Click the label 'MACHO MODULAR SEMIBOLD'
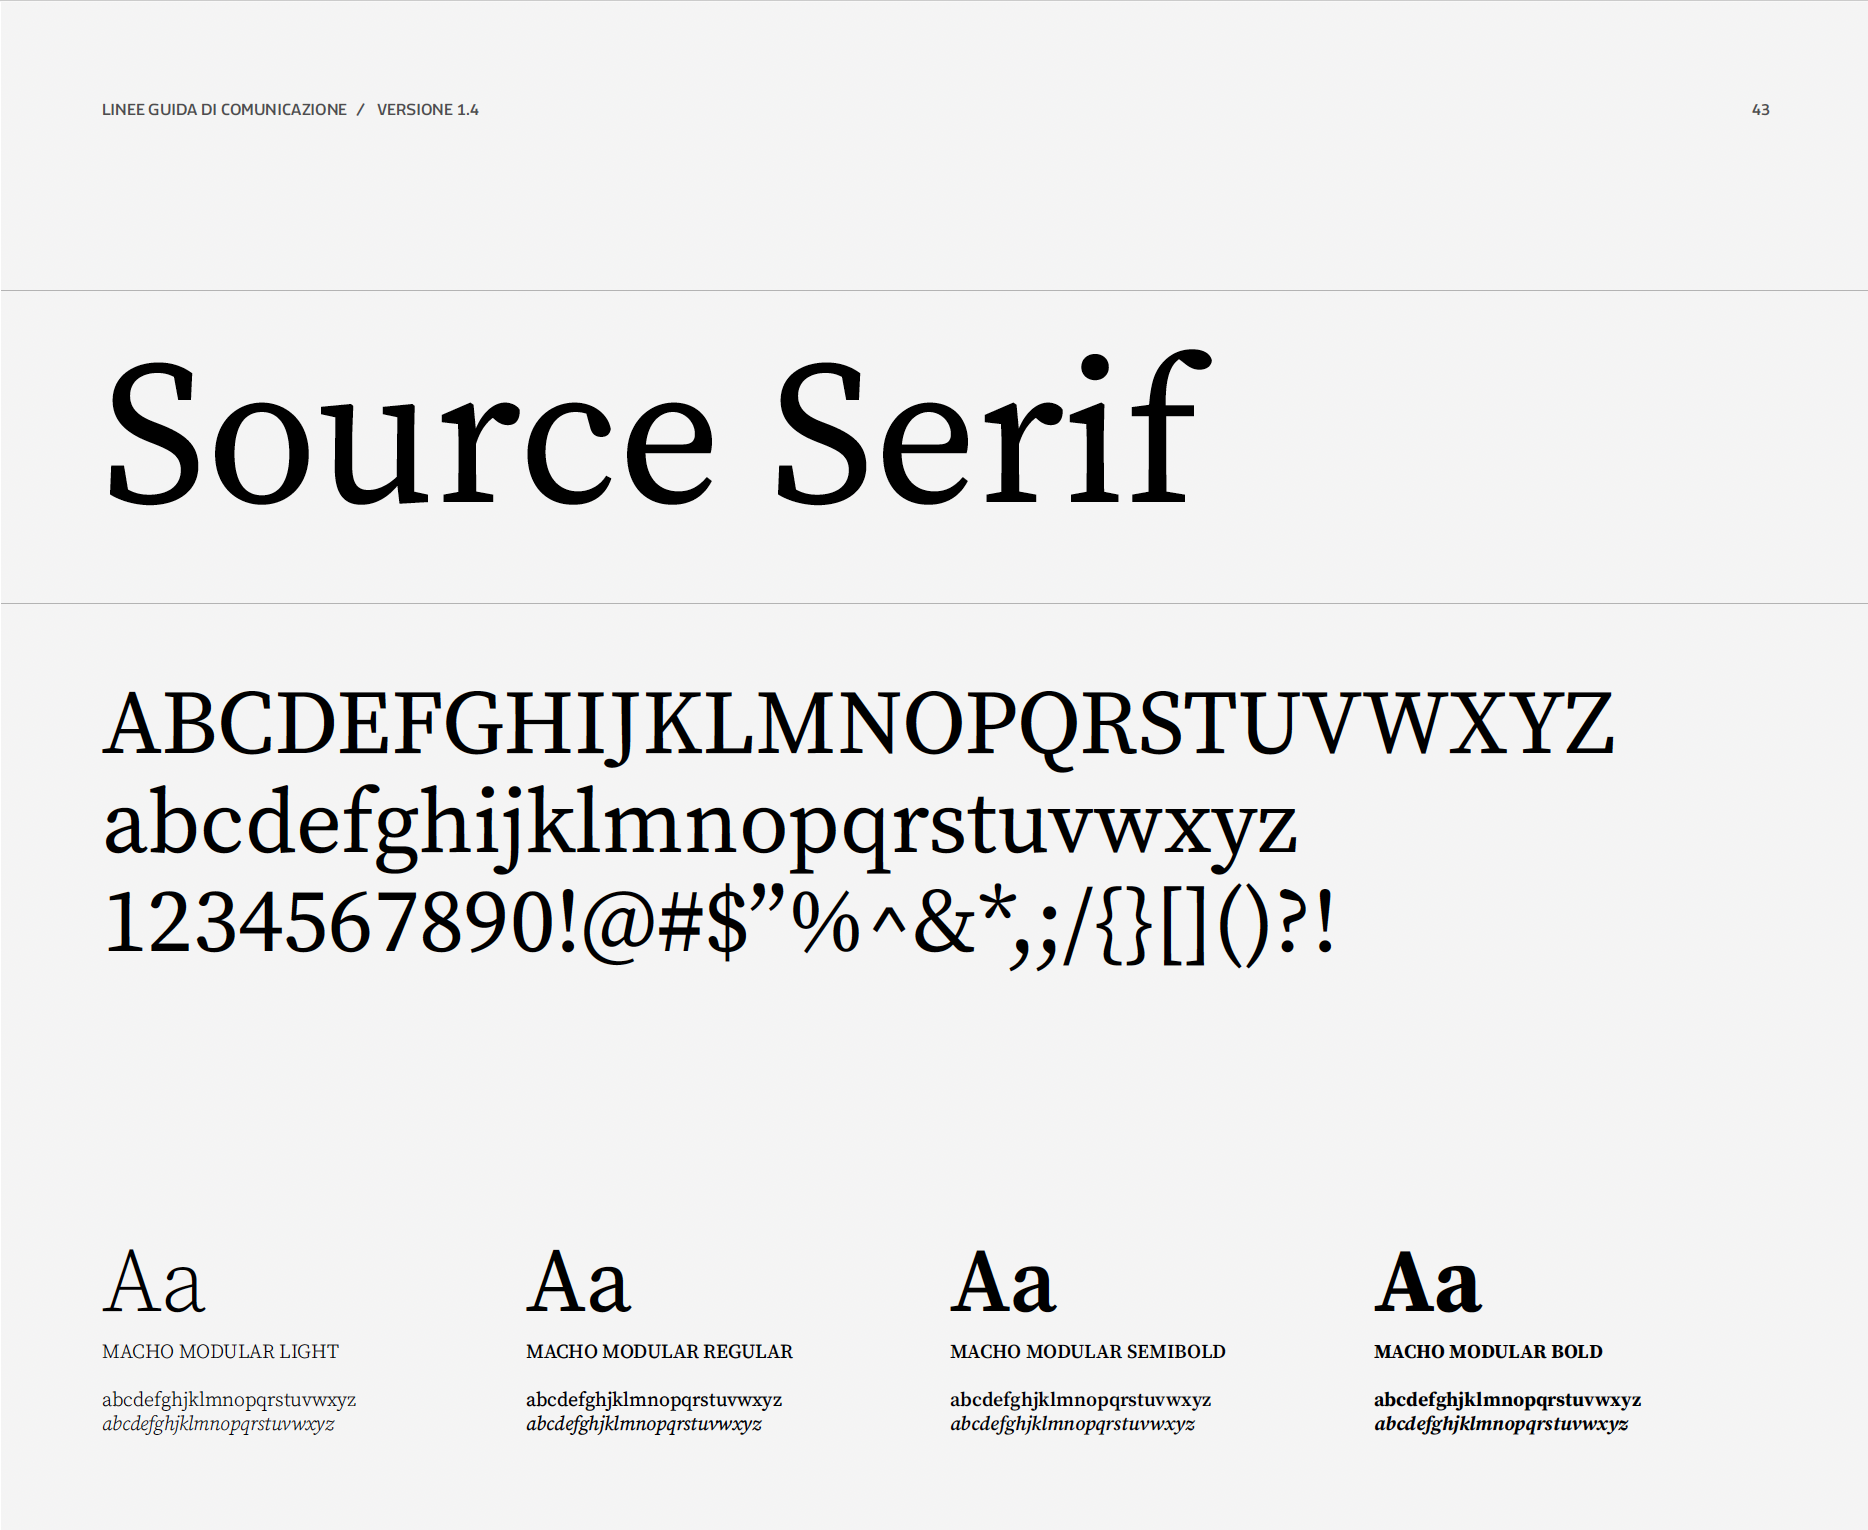The image size is (1868, 1530). pos(1088,1352)
